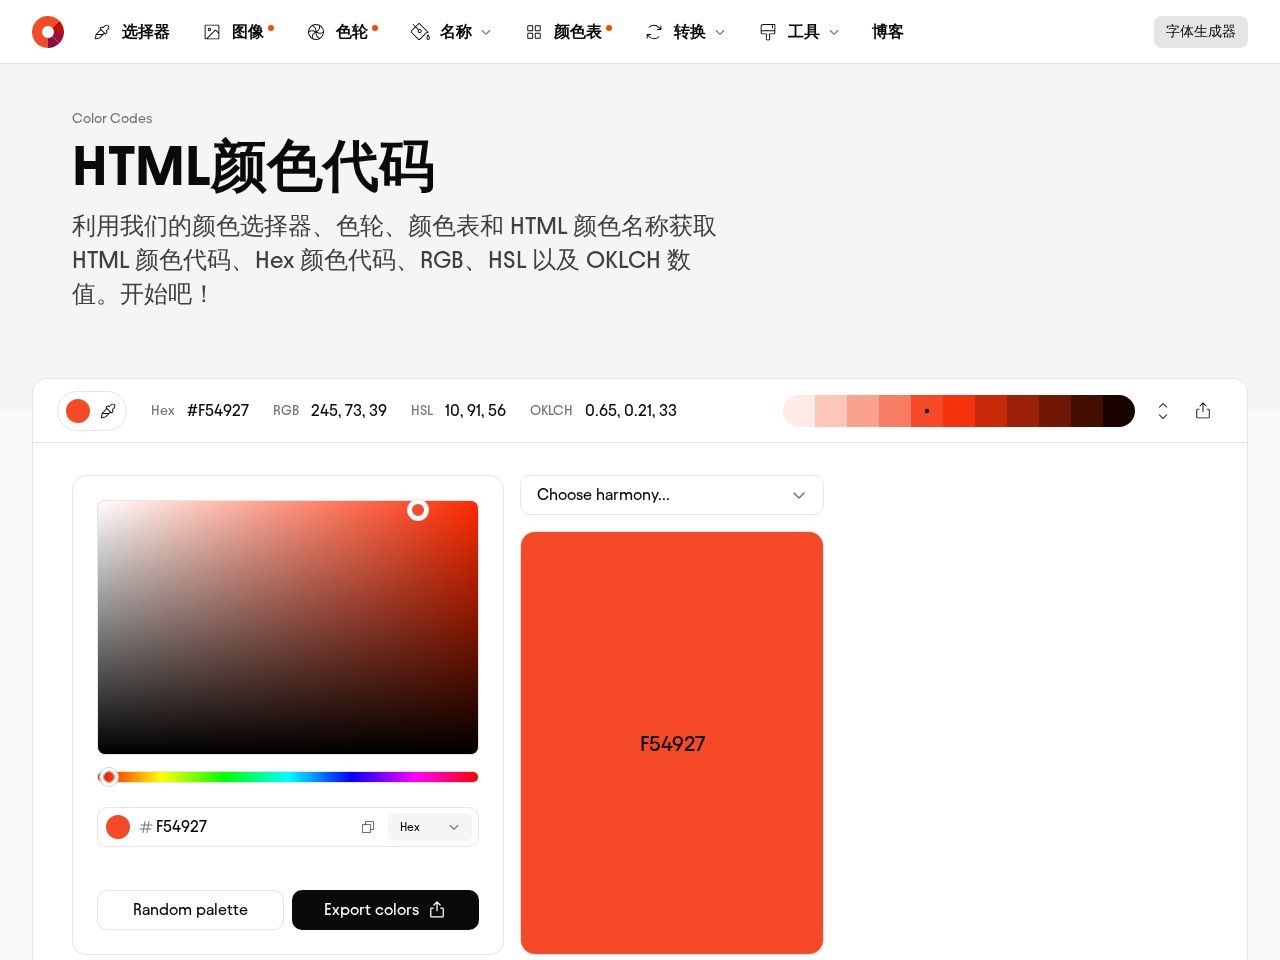Click the 色轮 wheel nav icon

(316, 32)
